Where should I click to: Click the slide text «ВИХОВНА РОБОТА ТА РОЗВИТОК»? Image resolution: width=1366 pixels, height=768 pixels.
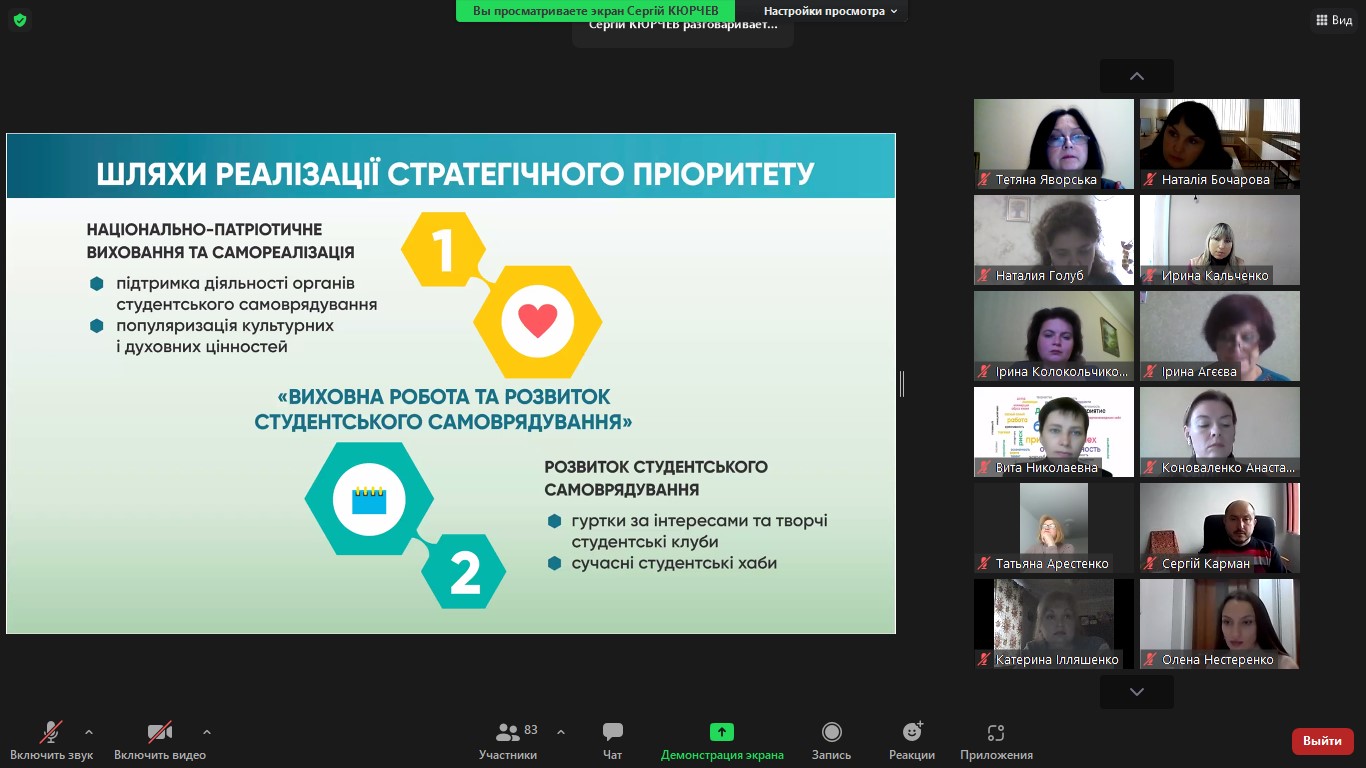point(443,397)
